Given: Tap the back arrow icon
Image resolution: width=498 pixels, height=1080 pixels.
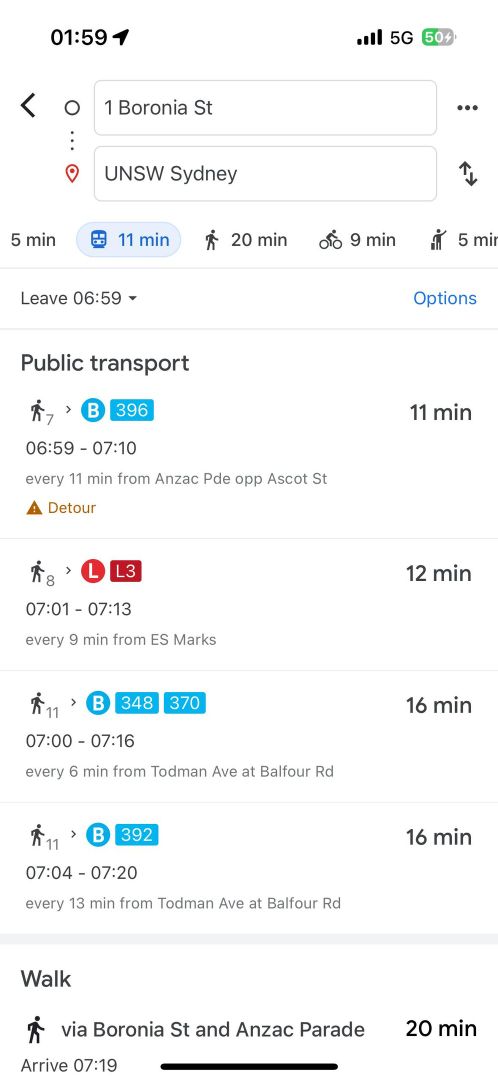Looking at the screenshot, I should (x=28, y=106).
